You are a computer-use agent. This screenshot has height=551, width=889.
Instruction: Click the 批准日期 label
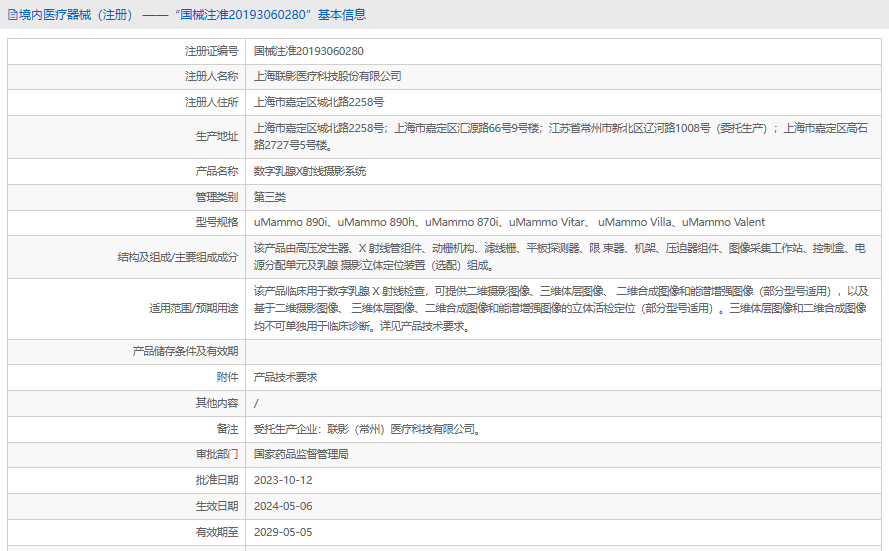[x=217, y=480]
